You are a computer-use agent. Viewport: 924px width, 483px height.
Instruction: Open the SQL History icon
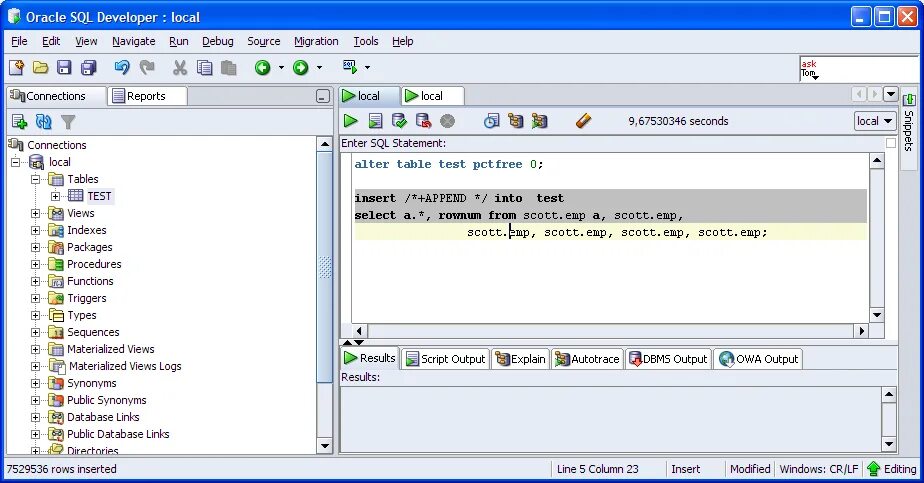pos(491,121)
